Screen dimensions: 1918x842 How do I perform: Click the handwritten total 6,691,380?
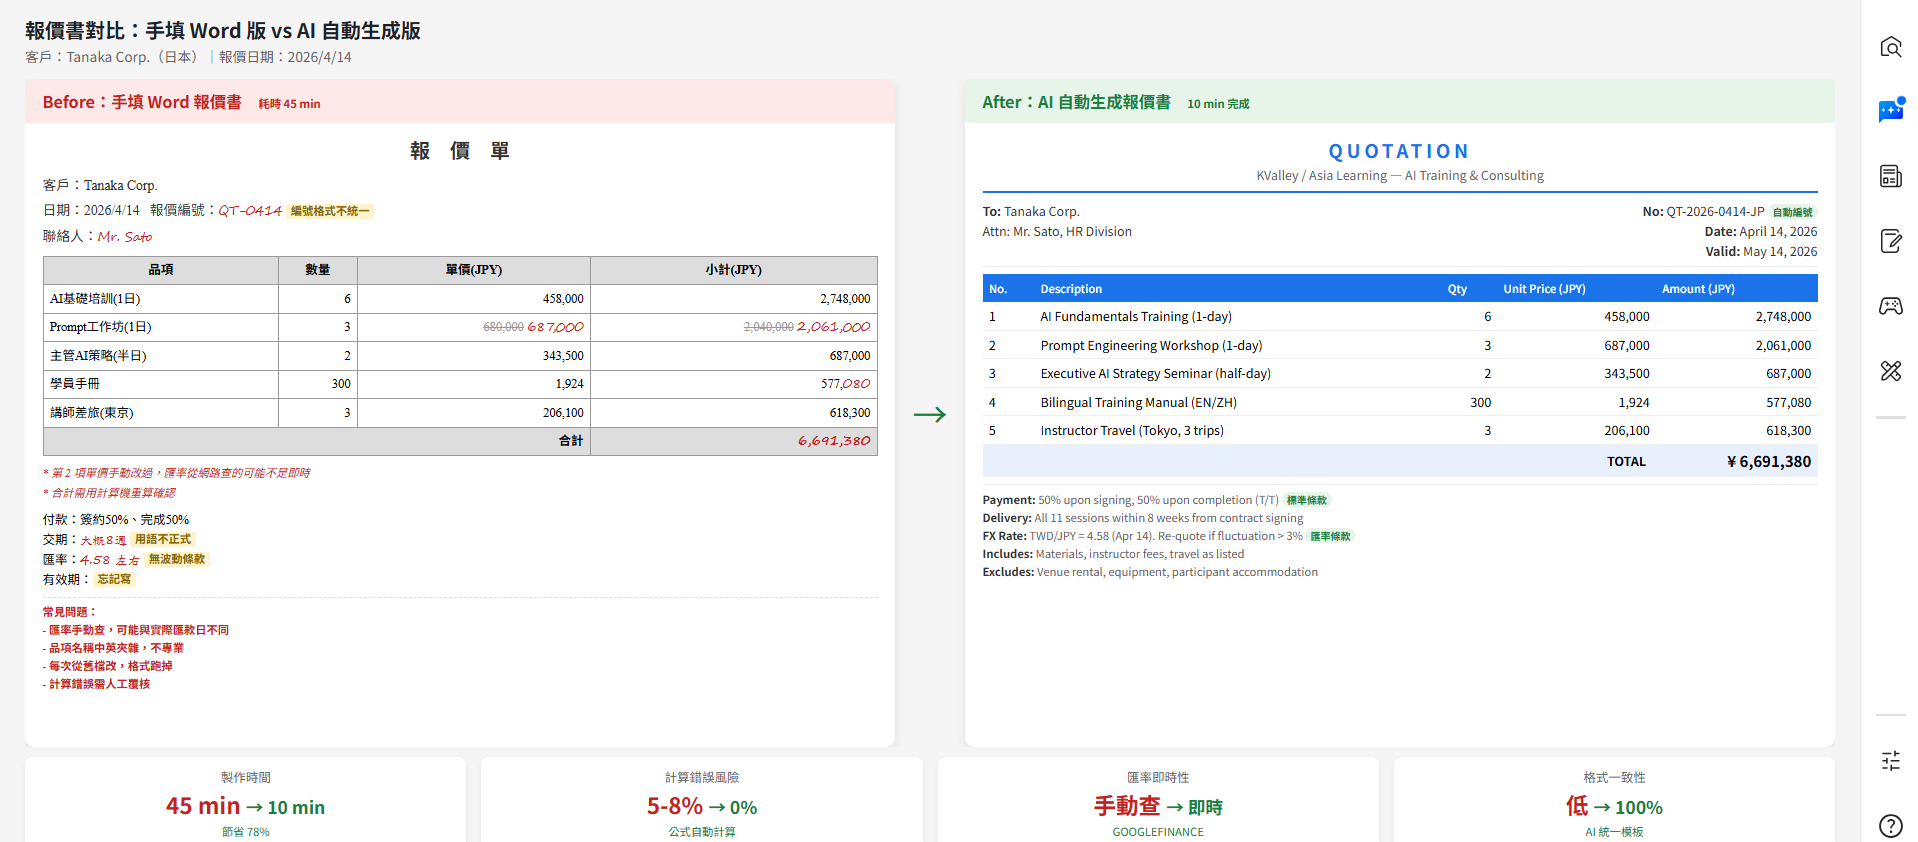[834, 441]
